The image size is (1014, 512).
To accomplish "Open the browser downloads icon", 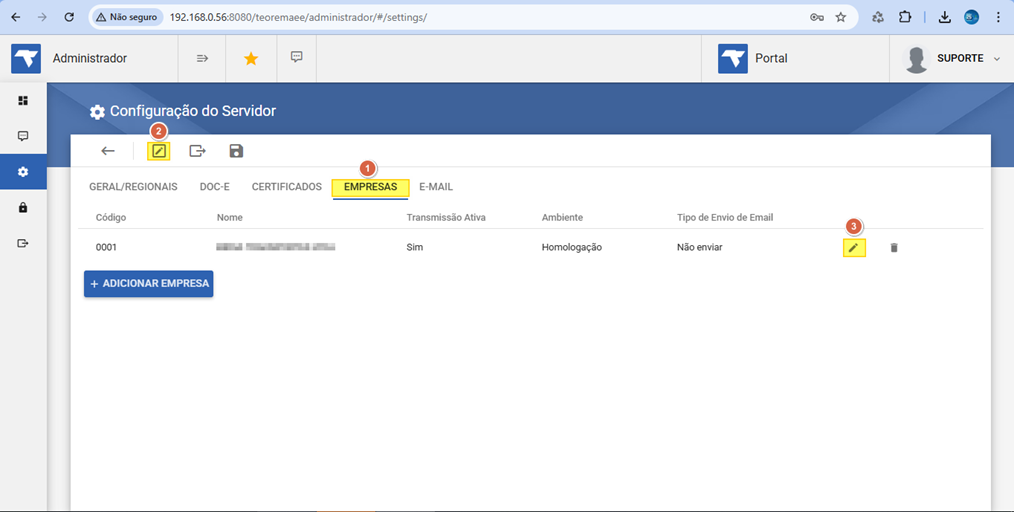I will [945, 17].
